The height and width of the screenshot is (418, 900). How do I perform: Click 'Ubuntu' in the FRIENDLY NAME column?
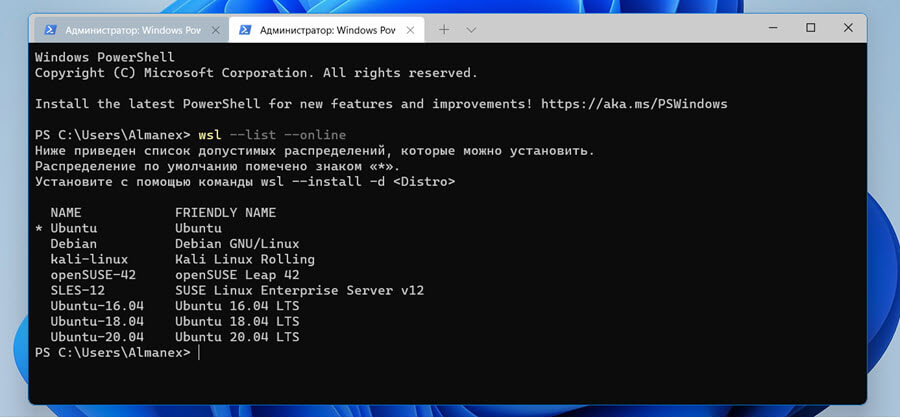[199, 229]
